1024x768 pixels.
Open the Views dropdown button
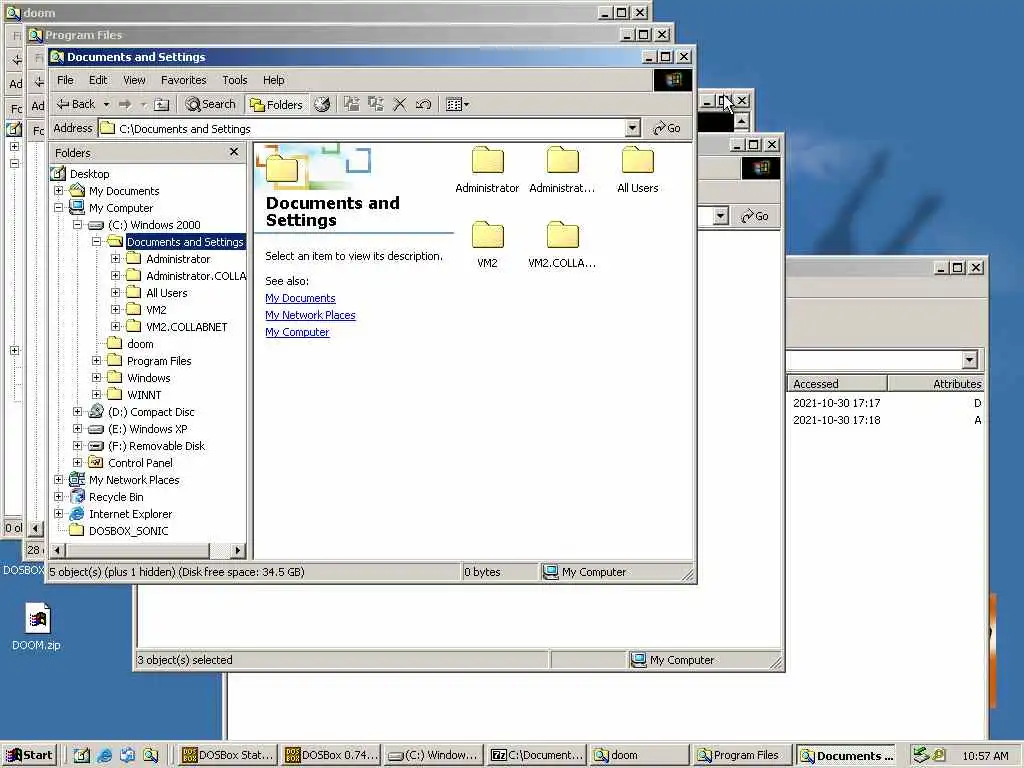point(457,104)
